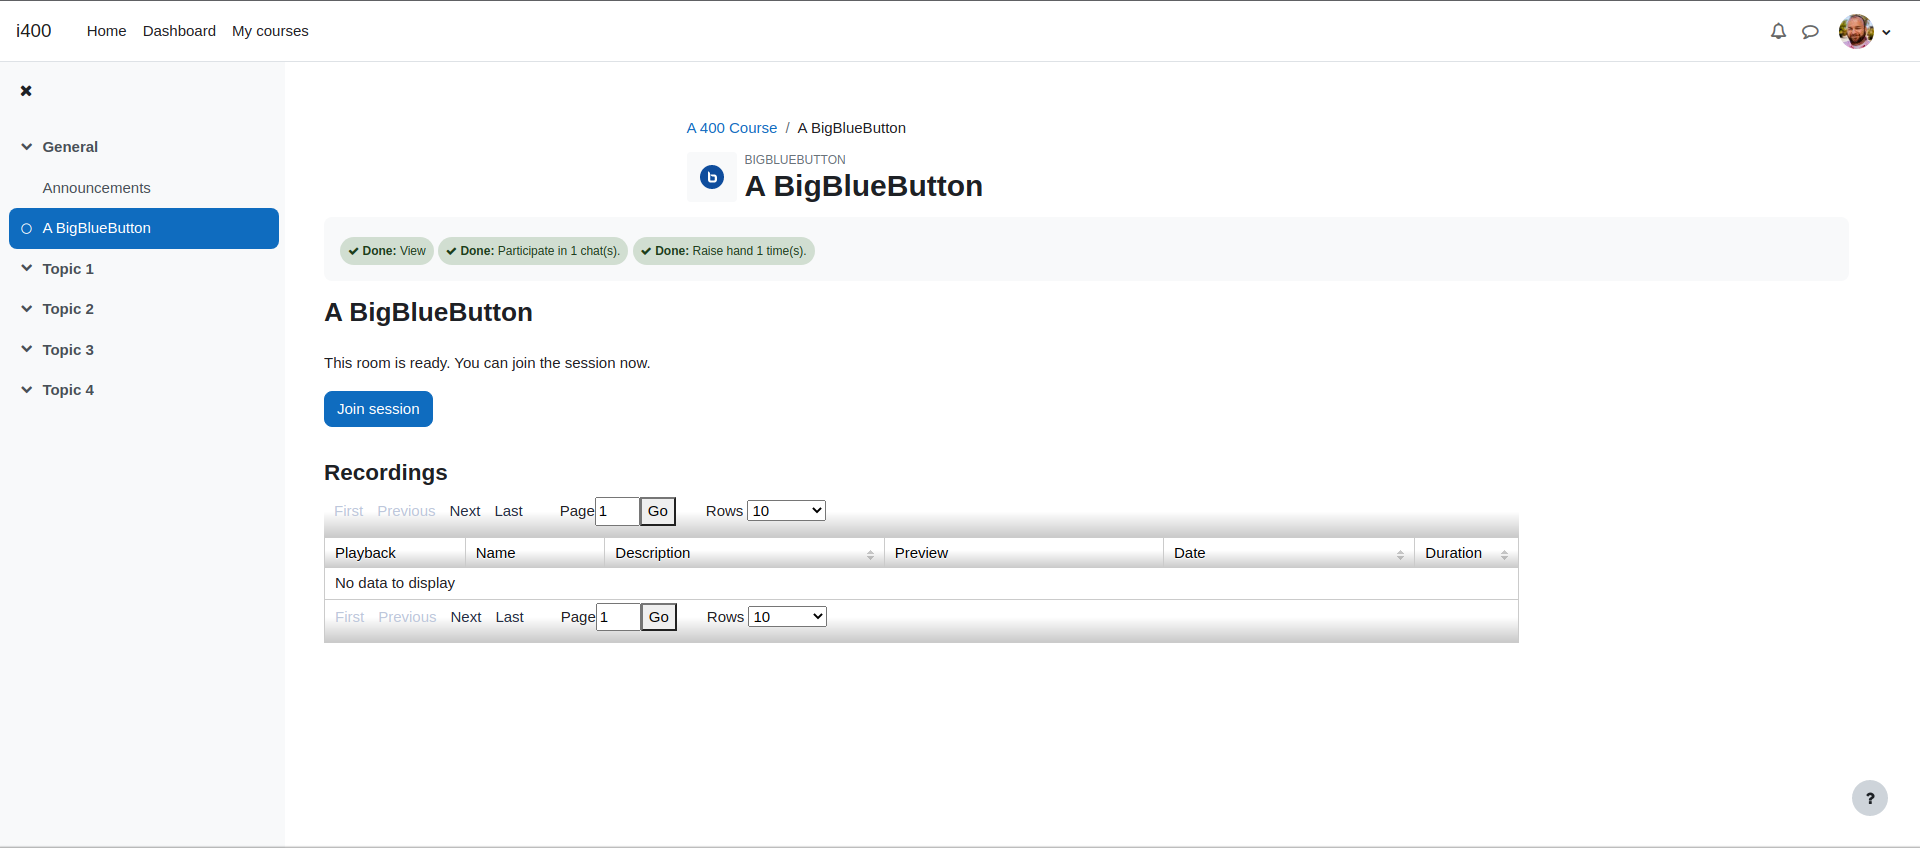Click Done: Raise hand badge
Viewport: 1920px width, 848px height.
coord(724,251)
